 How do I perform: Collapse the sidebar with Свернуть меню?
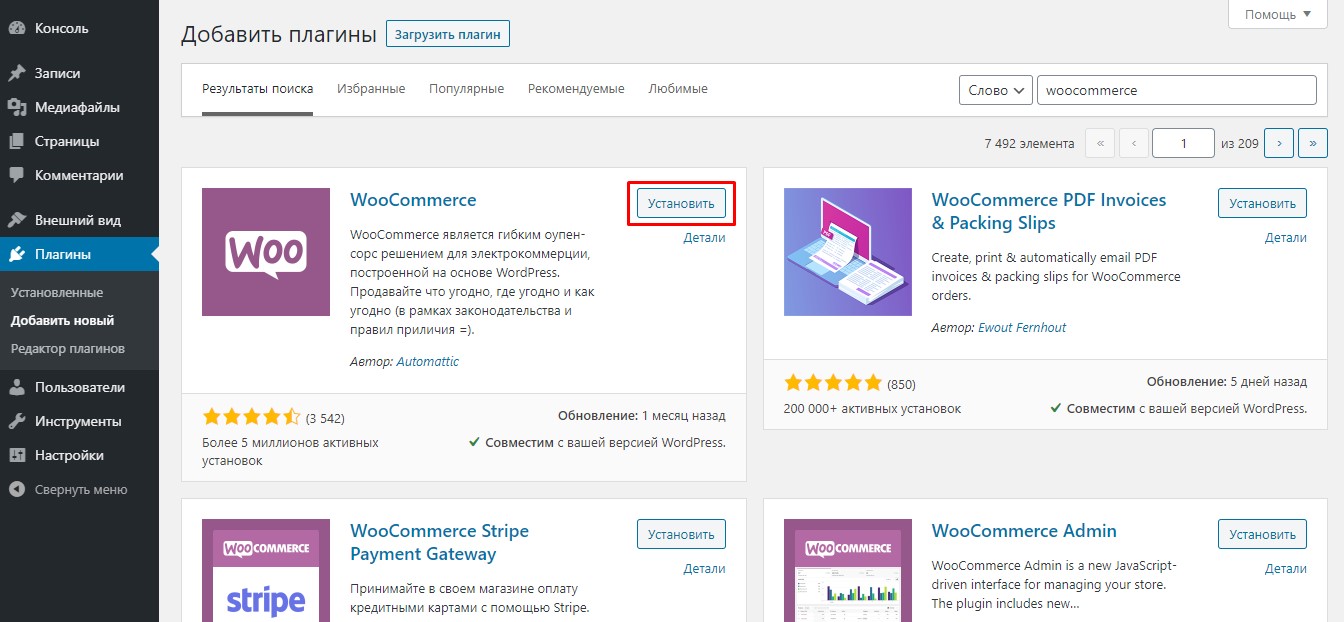click(81, 489)
